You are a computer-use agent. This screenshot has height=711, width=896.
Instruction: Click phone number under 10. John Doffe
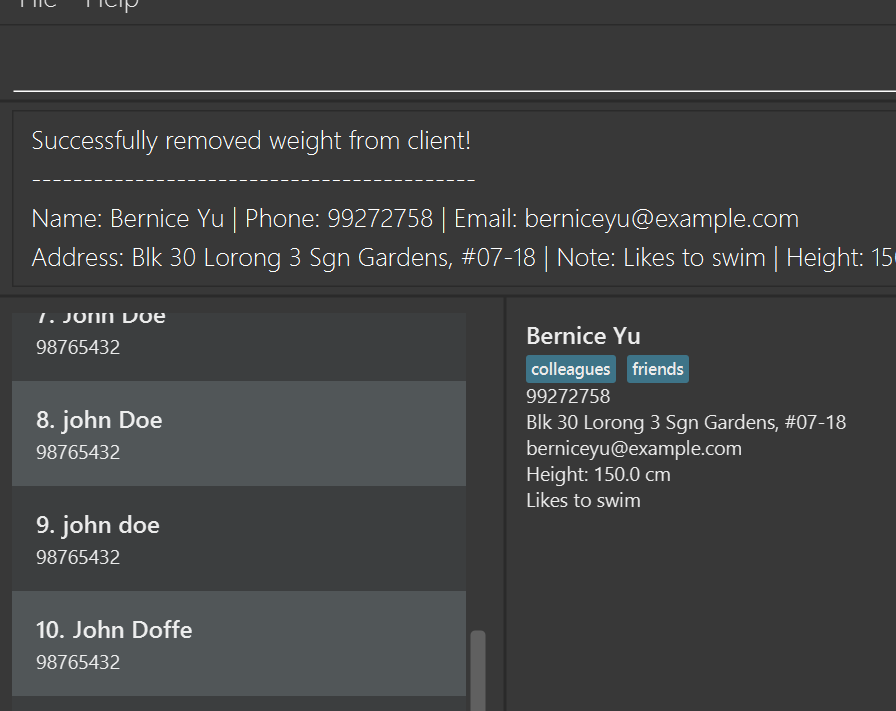click(78, 662)
